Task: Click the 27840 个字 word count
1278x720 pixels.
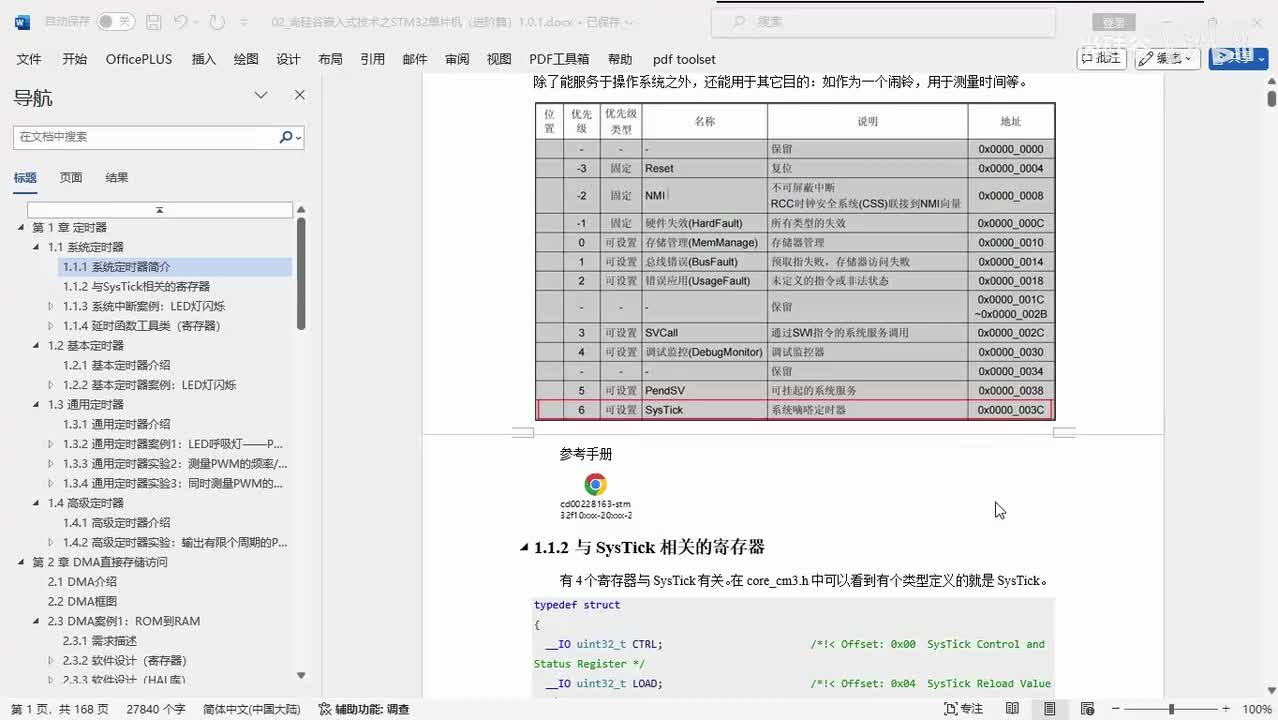Action: (x=156, y=709)
